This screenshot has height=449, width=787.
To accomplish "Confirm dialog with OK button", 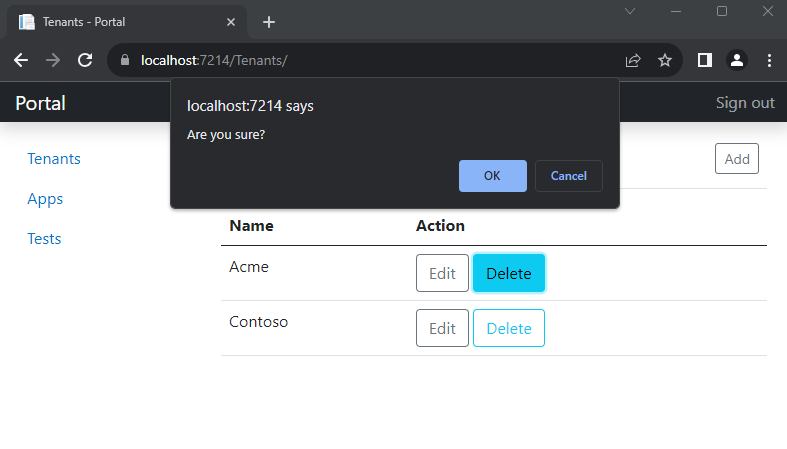I will point(492,176).
